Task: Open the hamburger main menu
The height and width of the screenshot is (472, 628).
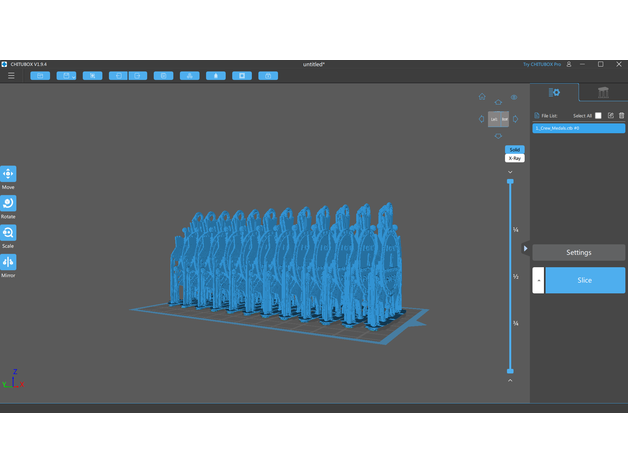Action: 11,75
